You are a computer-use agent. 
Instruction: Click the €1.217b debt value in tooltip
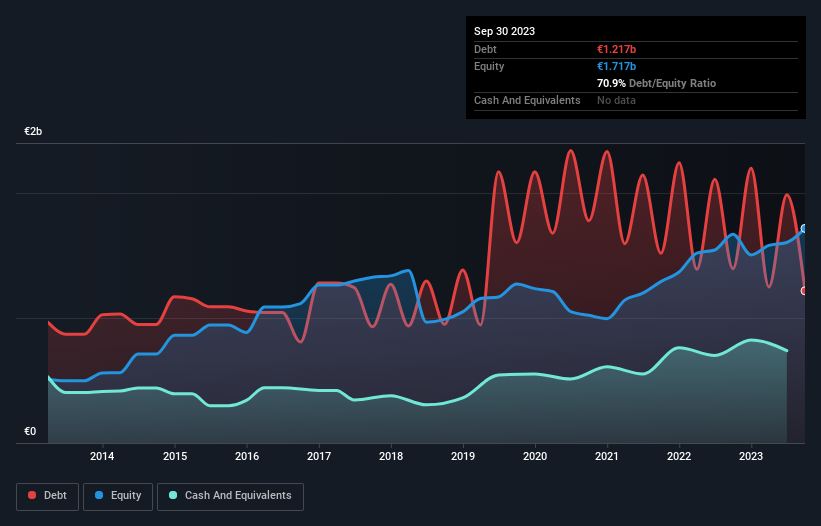[616, 49]
